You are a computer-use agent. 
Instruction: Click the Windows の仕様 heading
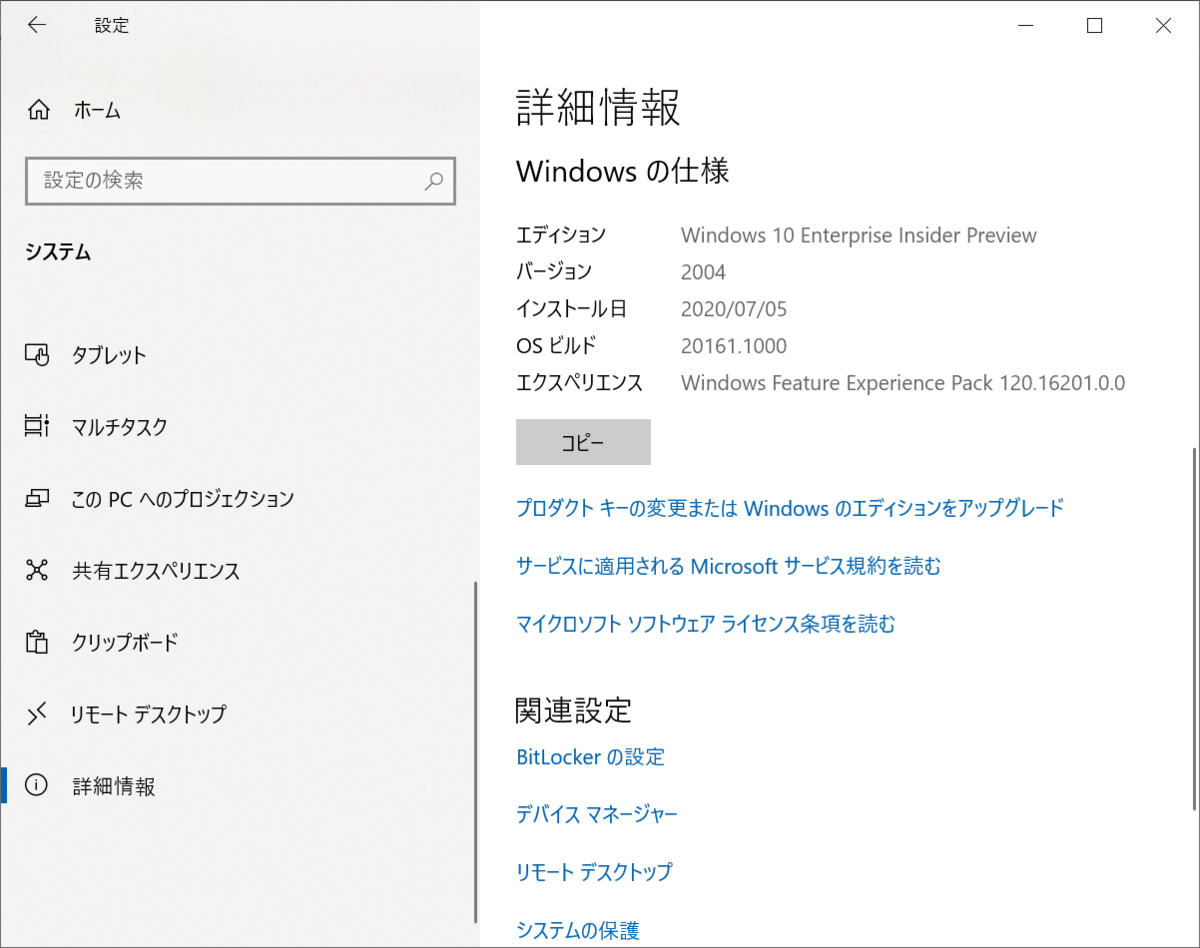[622, 171]
